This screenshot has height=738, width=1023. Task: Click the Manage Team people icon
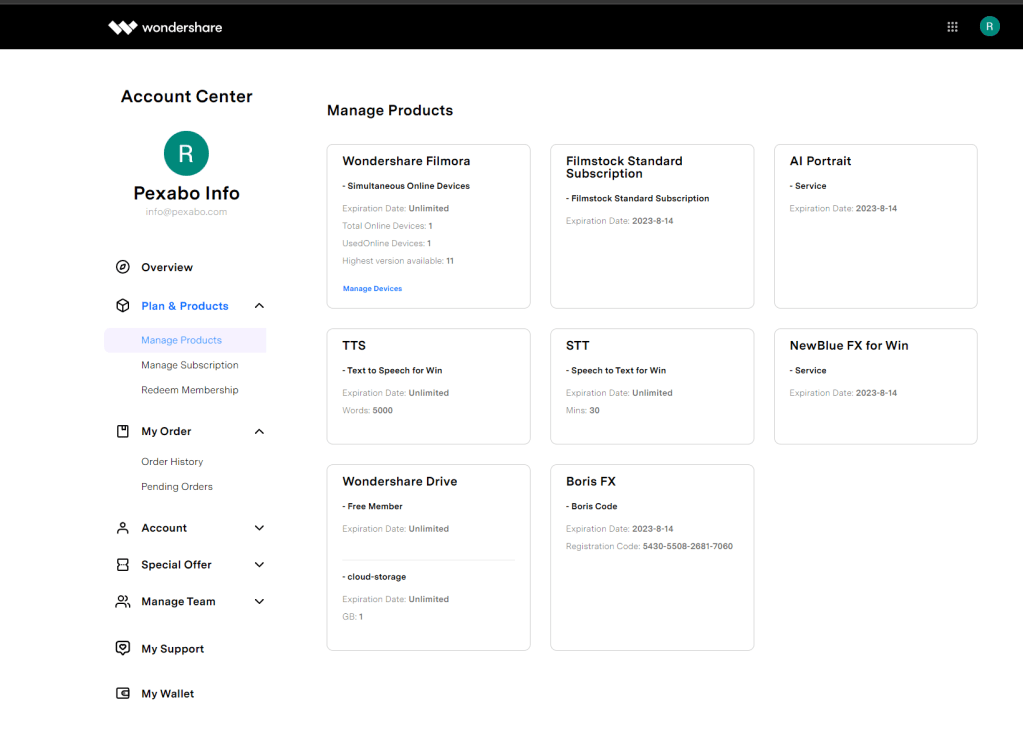click(123, 602)
